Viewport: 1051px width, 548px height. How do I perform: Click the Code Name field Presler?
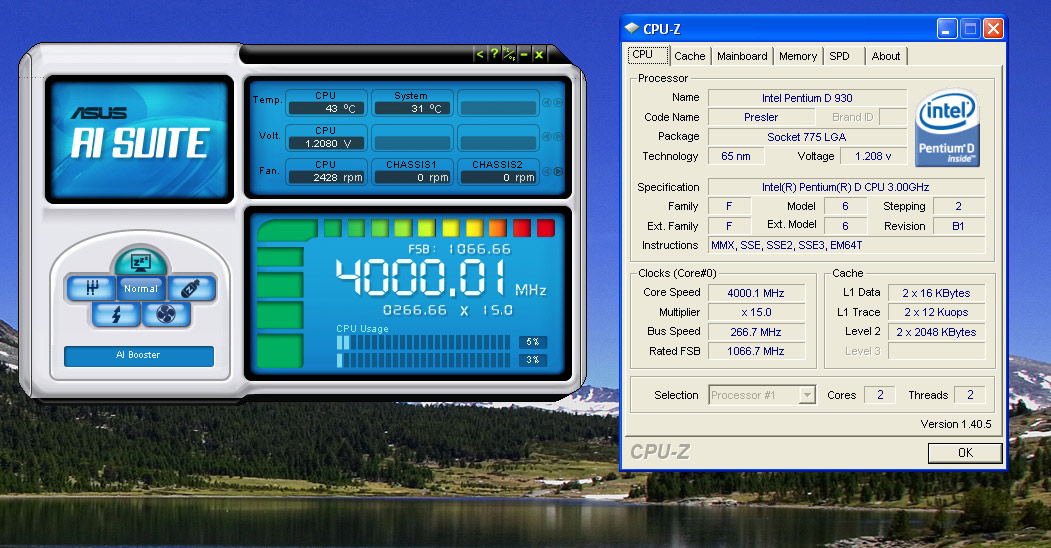click(x=761, y=117)
